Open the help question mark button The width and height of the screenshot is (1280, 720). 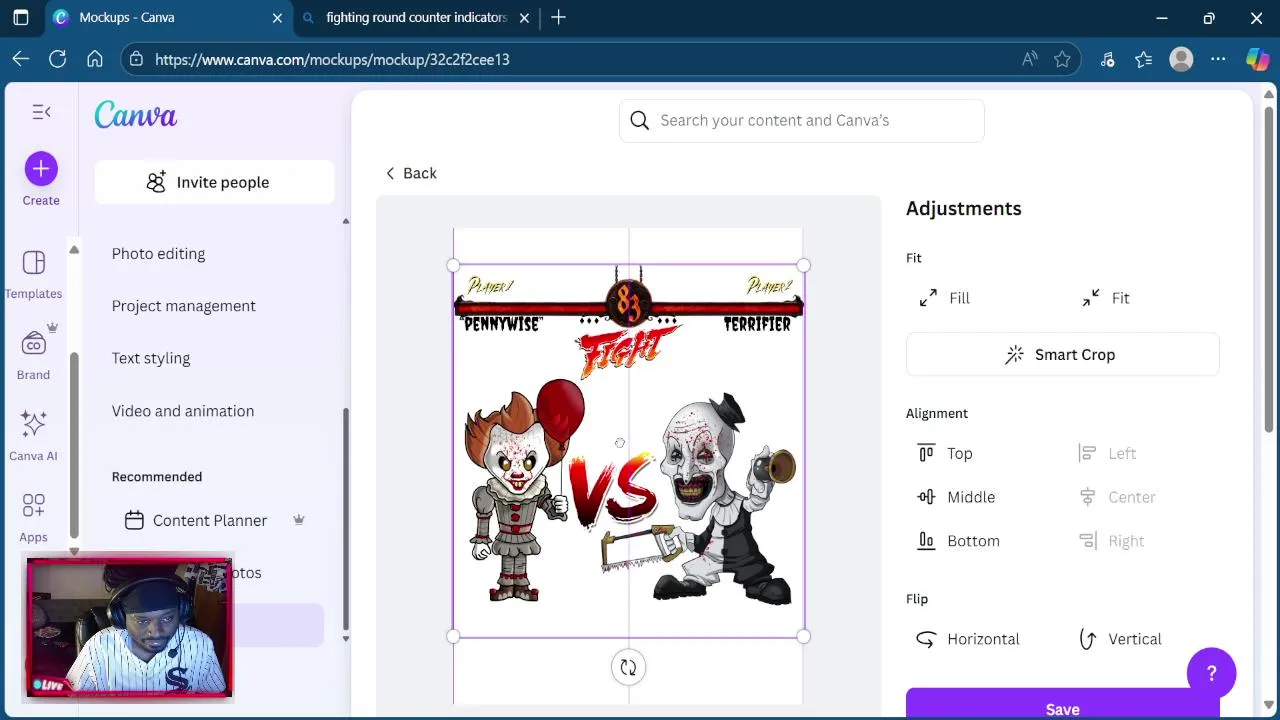[x=1211, y=674]
